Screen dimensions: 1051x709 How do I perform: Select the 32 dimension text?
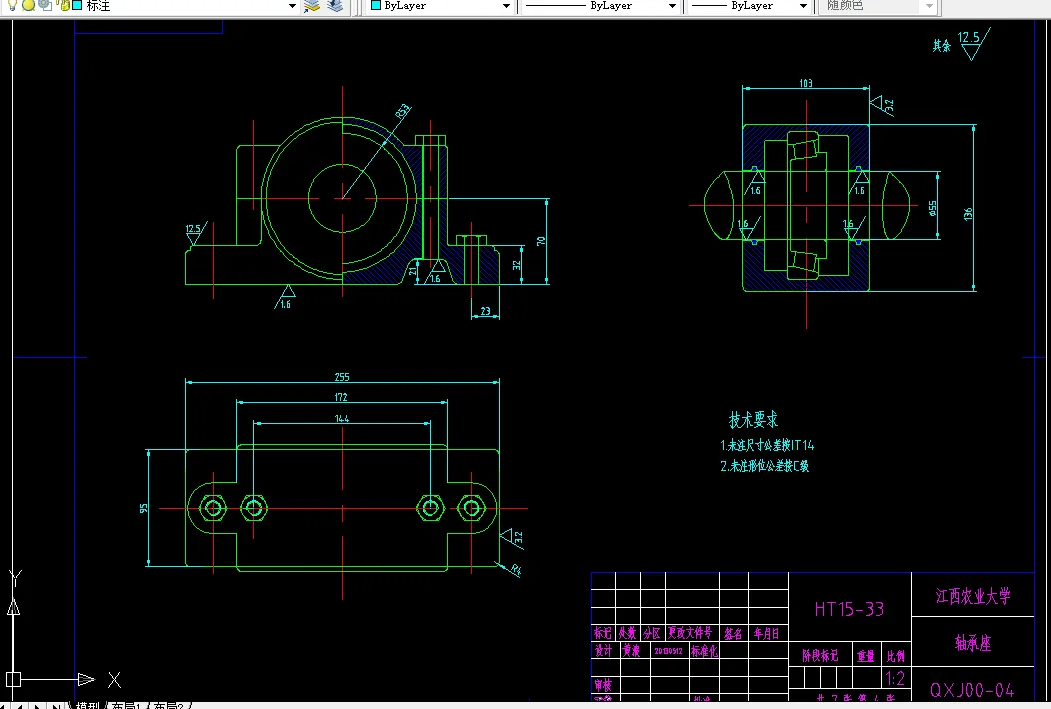click(517, 265)
